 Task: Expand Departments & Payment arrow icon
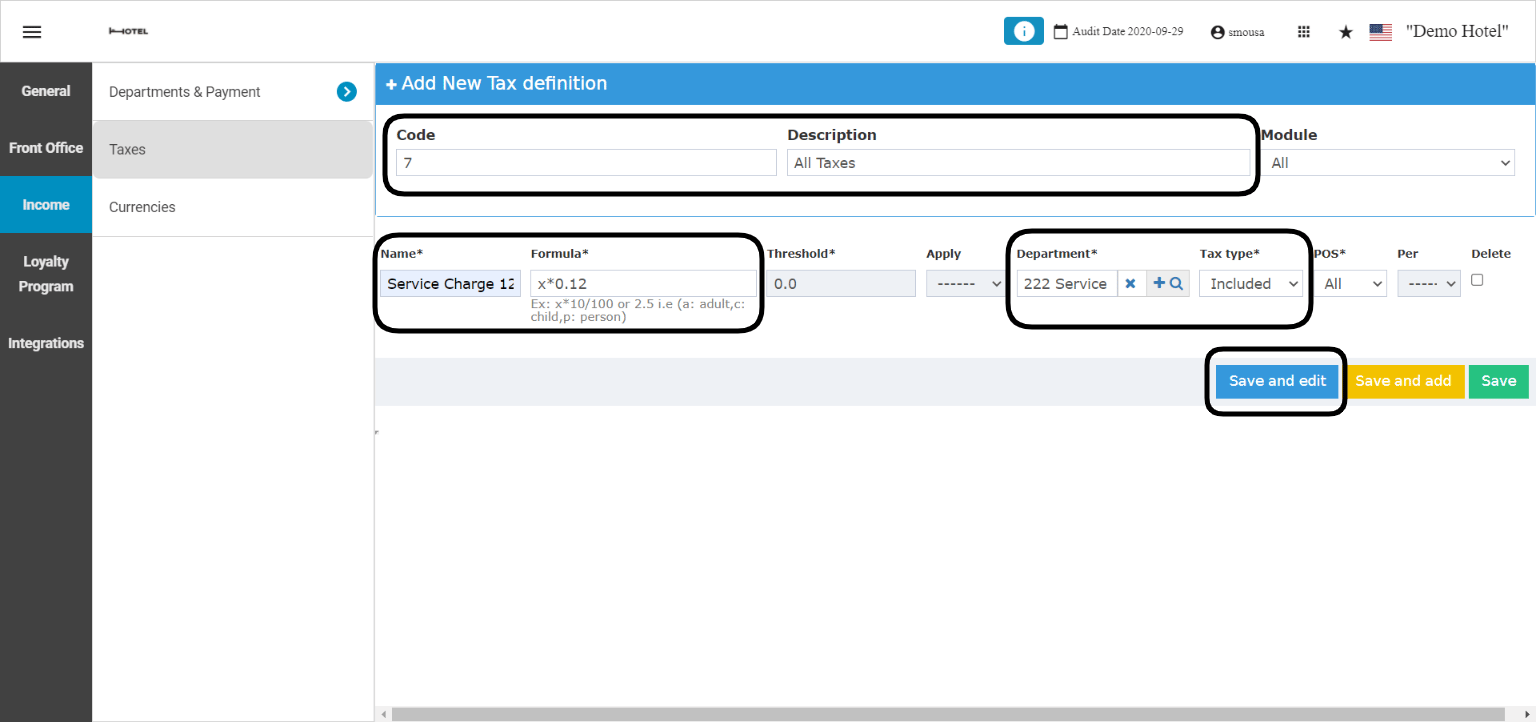coord(347,92)
